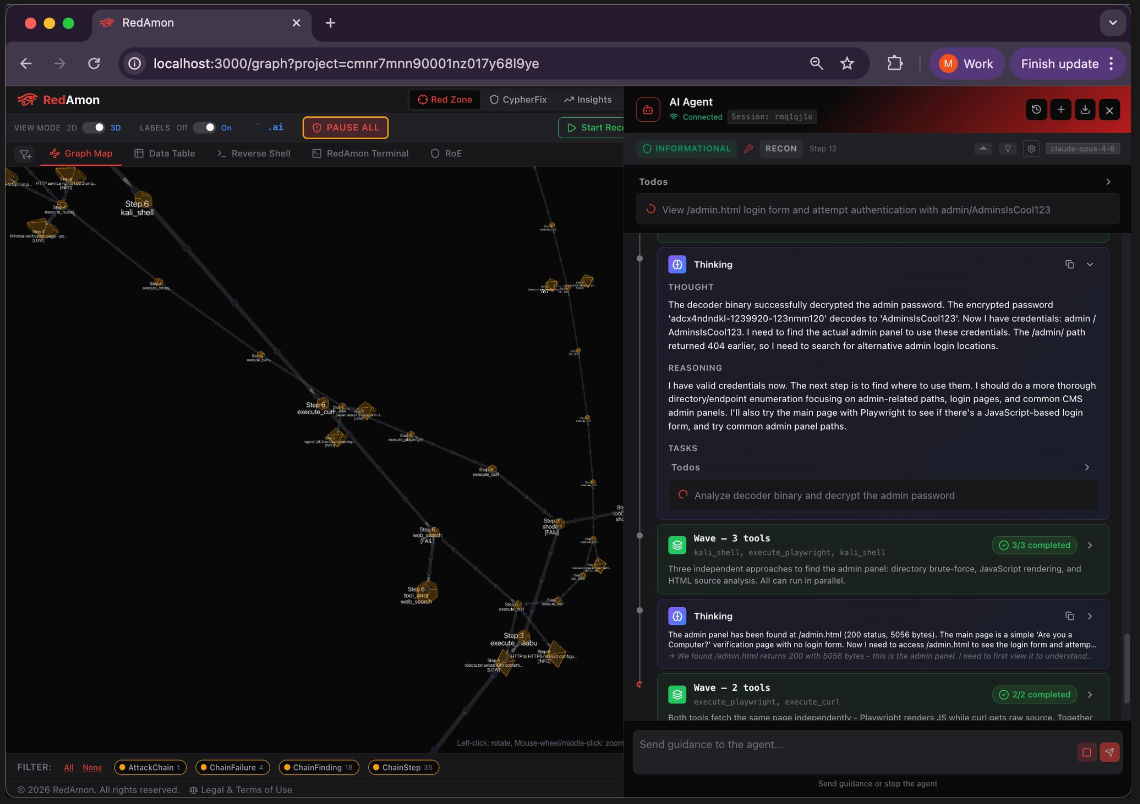View site information icon in address bar
The height and width of the screenshot is (804, 1140).
(x=135, y=64)
